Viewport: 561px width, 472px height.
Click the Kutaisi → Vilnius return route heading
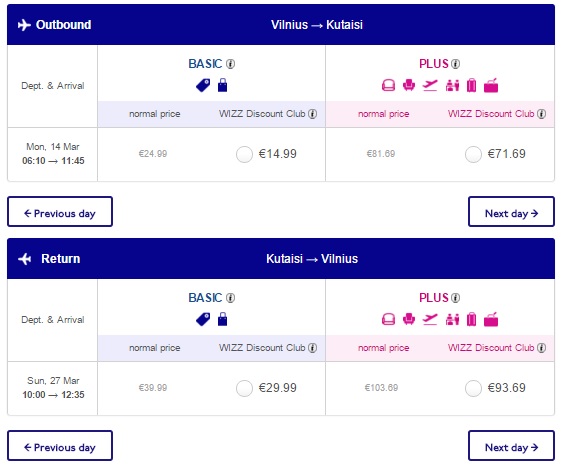point(312,259)
